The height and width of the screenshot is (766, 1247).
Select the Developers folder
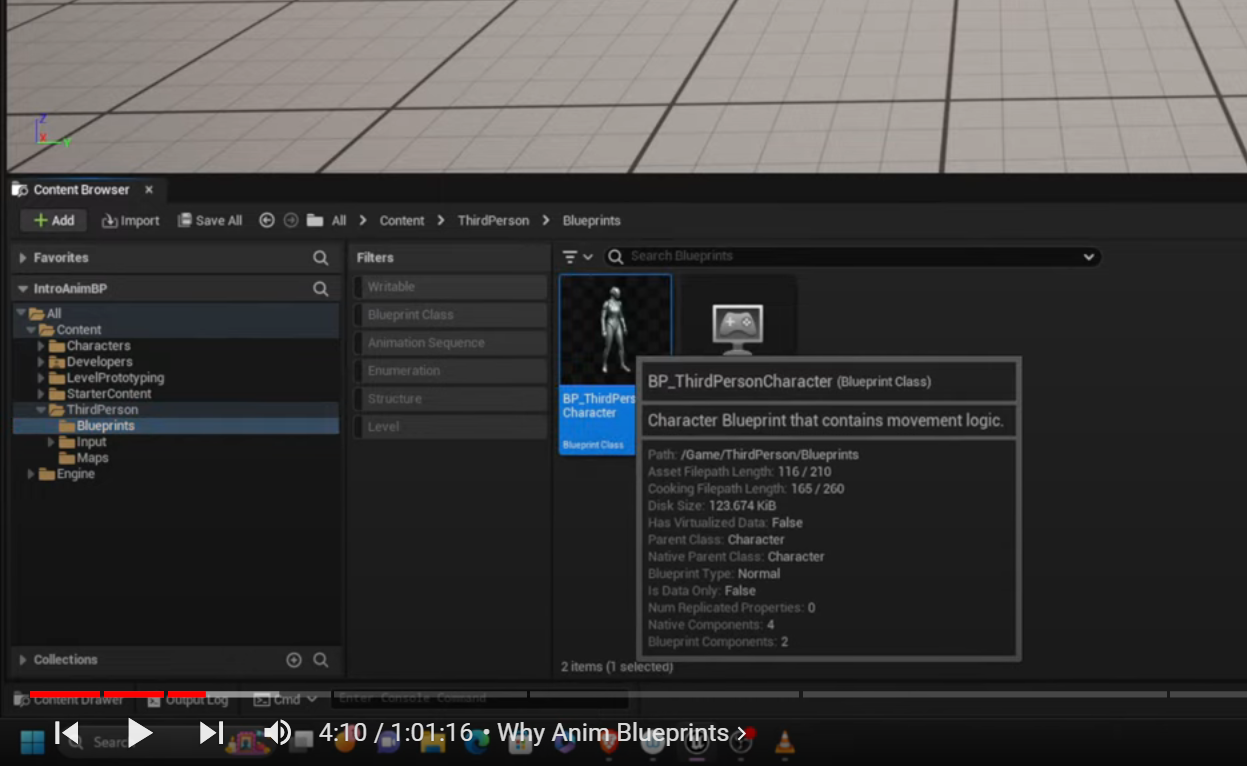pos(99,362)
